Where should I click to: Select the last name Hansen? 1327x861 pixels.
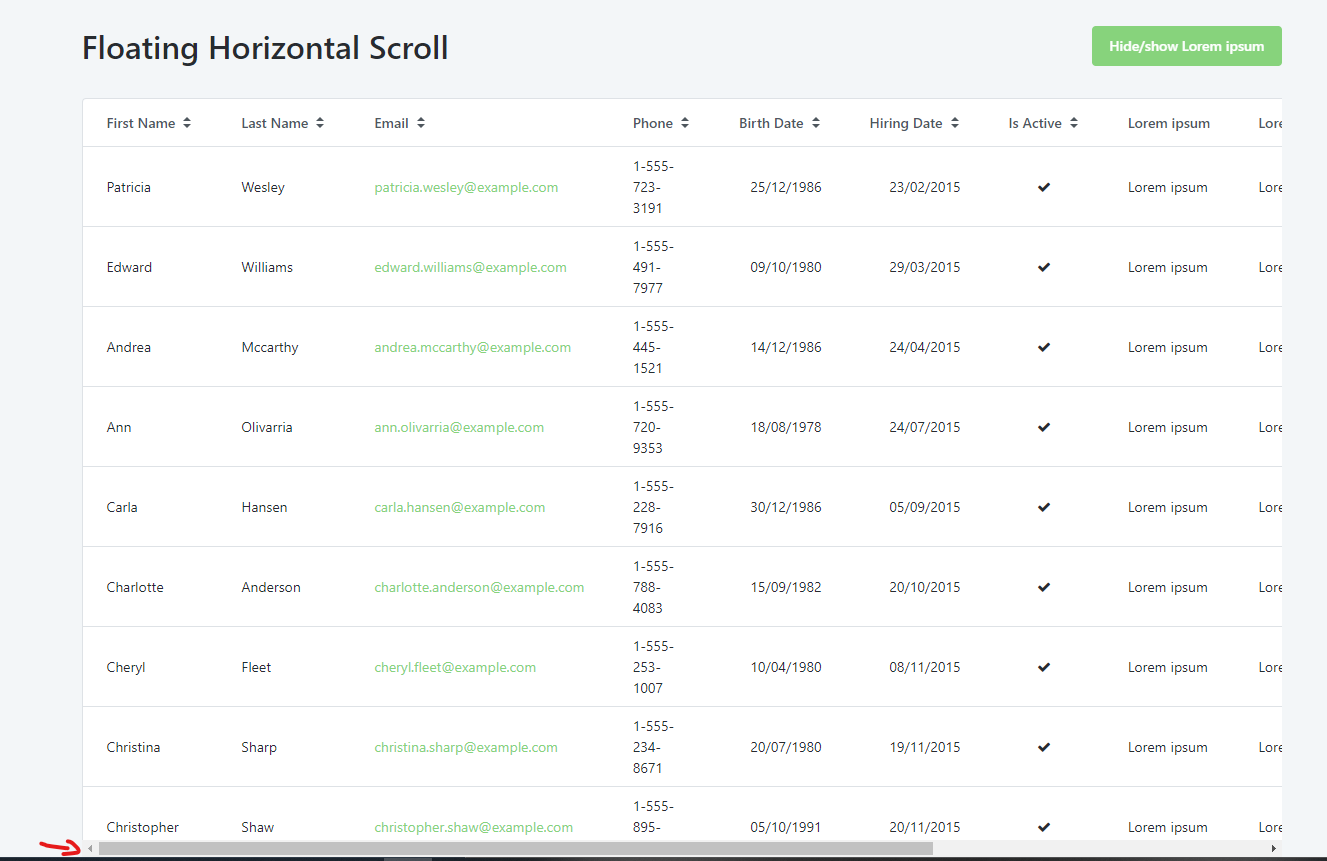[264, 507]
